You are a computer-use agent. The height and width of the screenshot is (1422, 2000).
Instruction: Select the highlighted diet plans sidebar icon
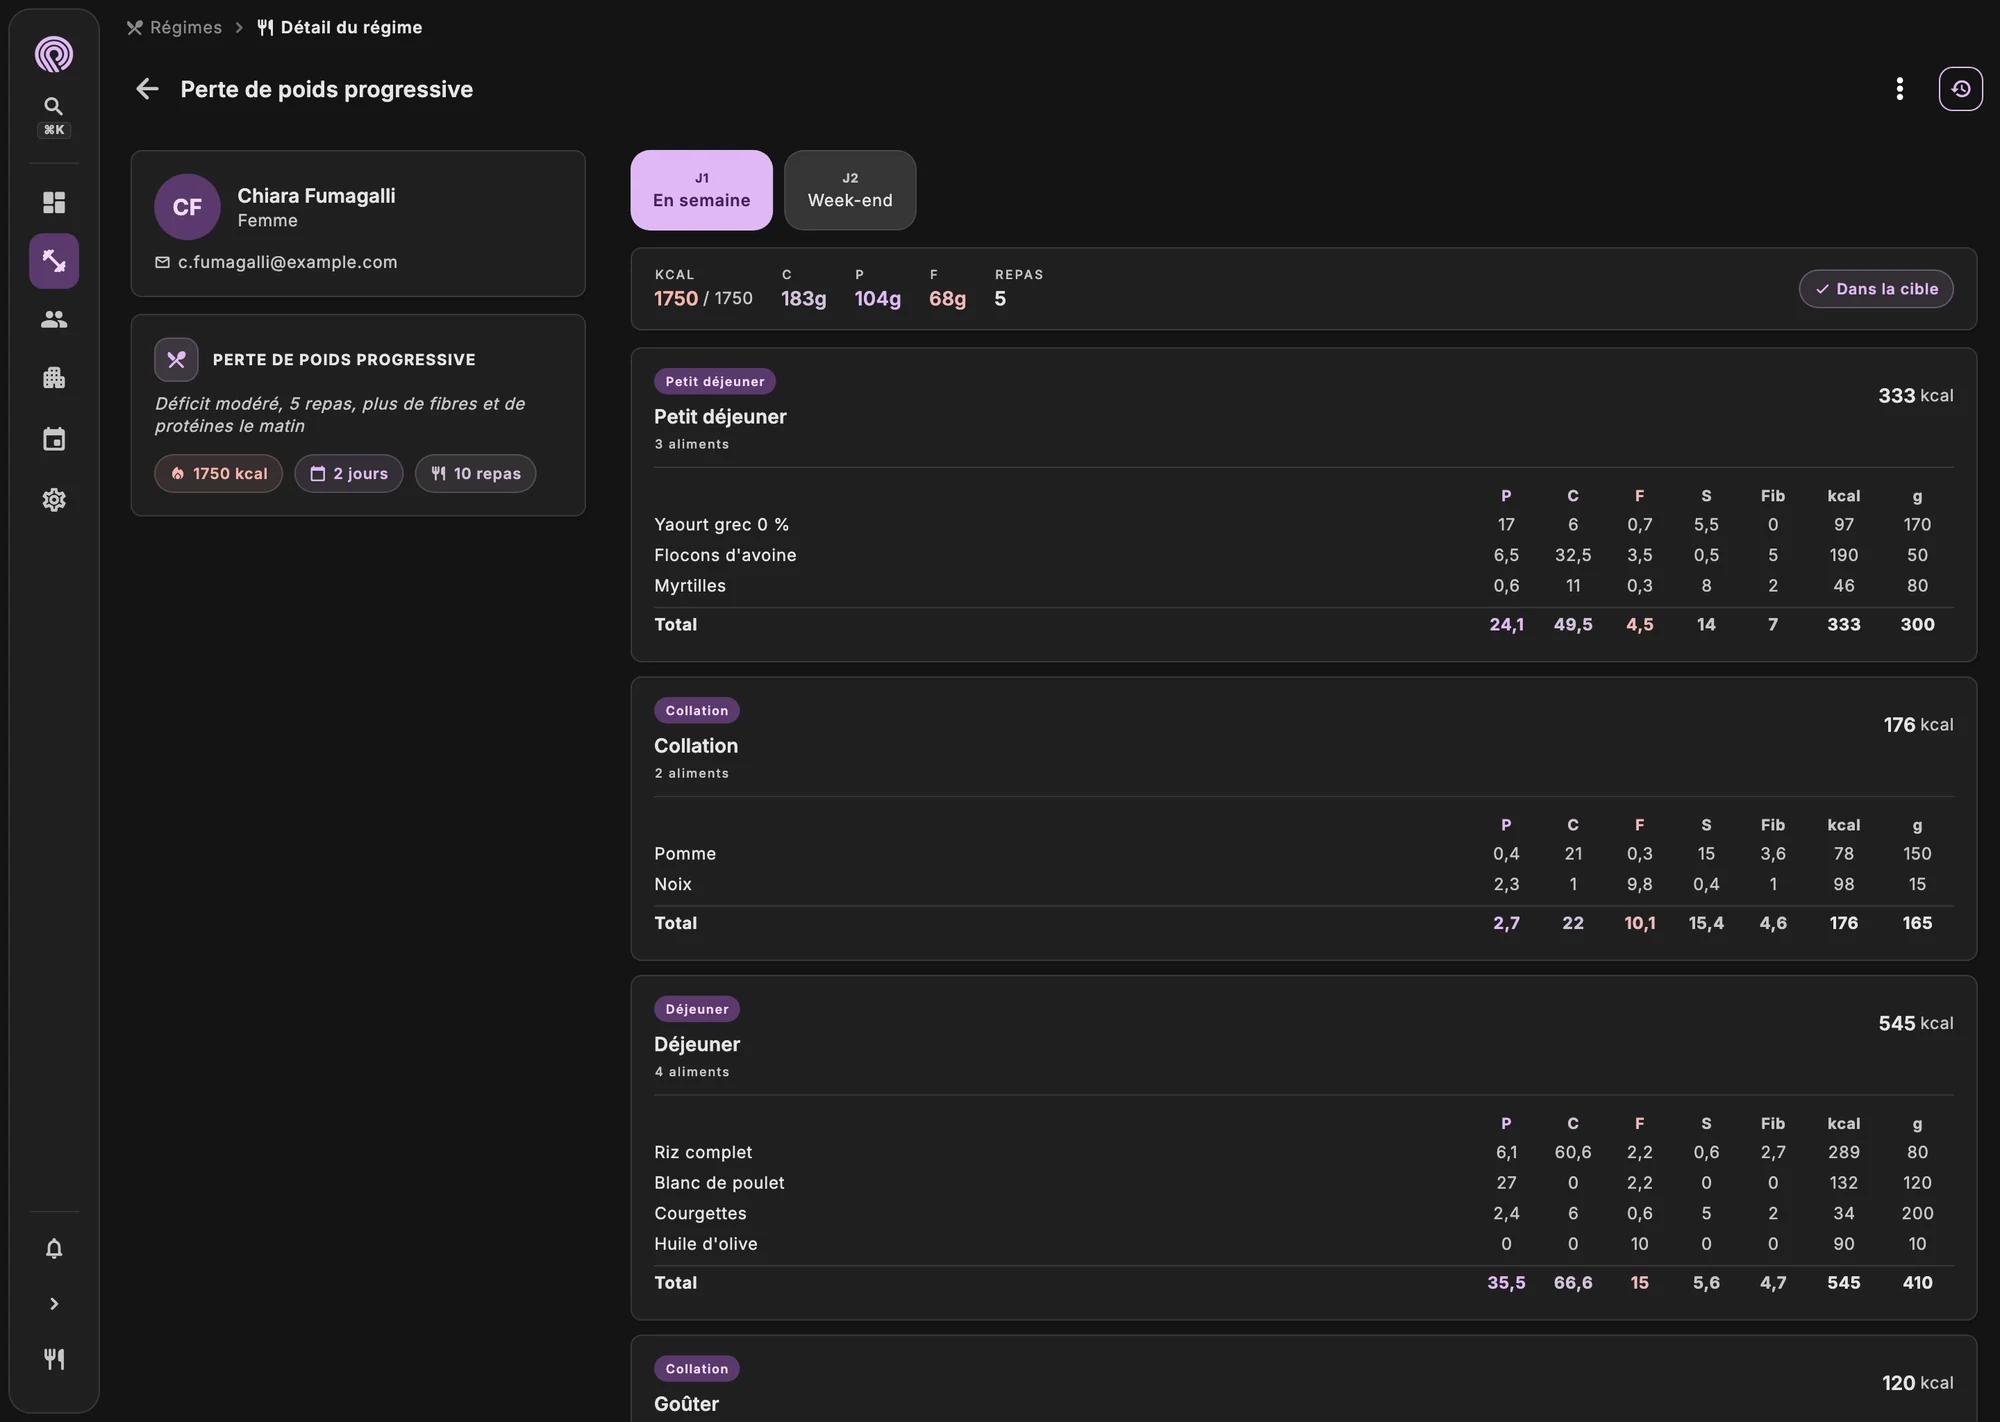(x=54, y=261)
